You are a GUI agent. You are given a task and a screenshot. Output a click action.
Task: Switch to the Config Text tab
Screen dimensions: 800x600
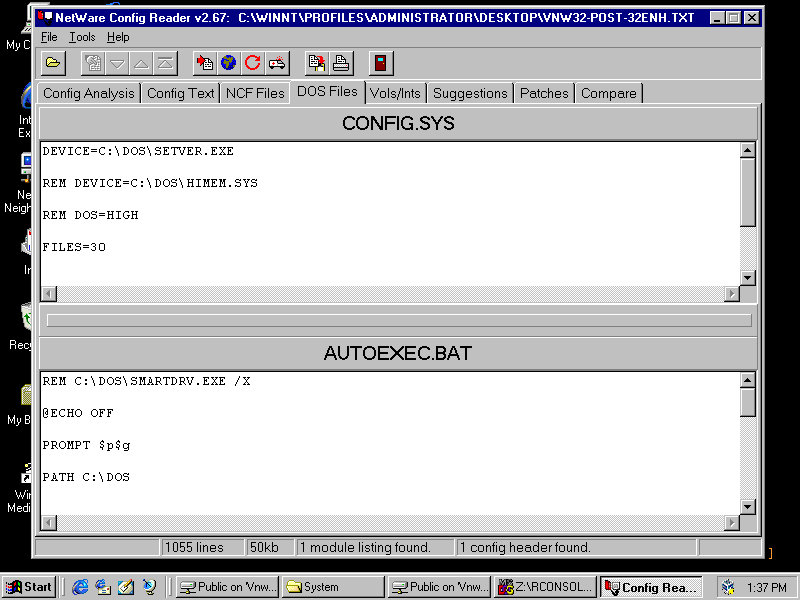click(181, 93)
